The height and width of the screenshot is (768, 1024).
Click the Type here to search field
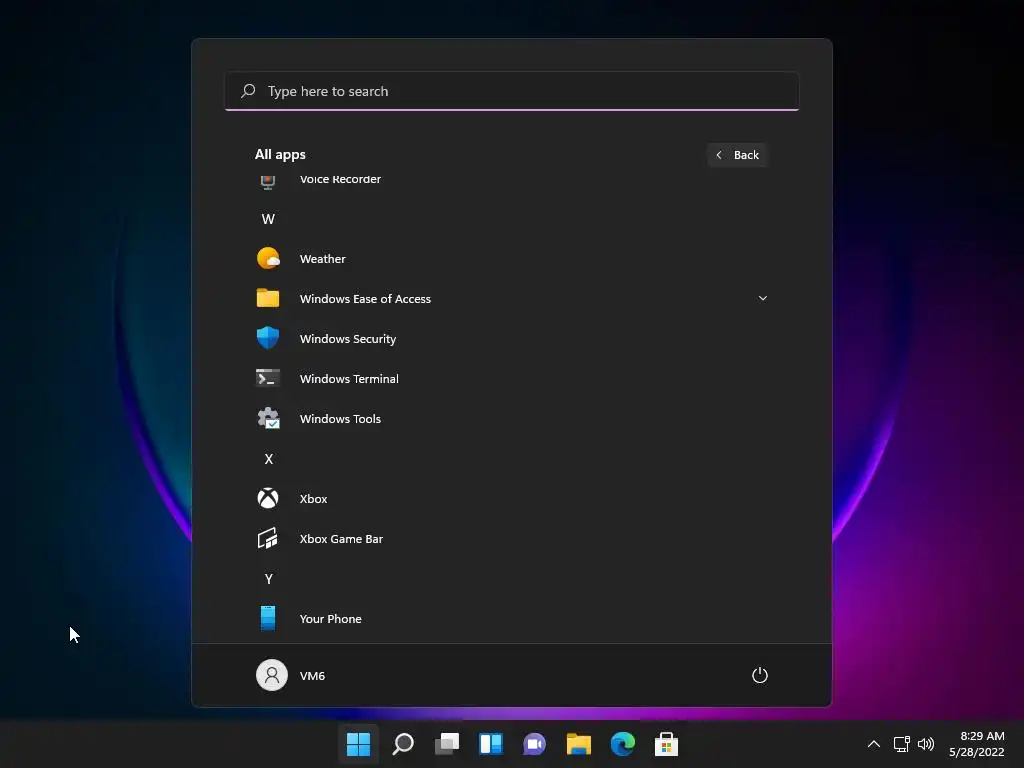point(512,91)
